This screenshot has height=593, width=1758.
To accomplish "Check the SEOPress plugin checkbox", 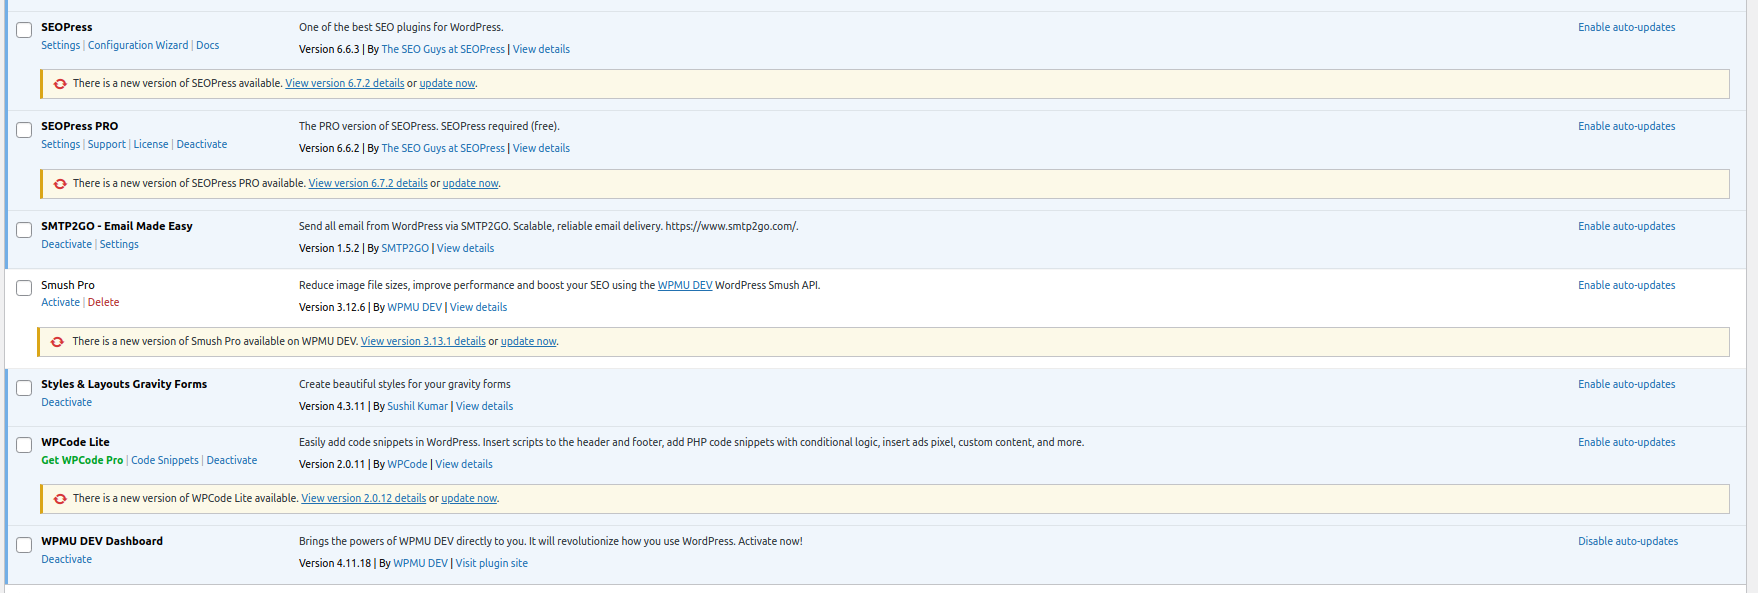I will click(24, 30).
